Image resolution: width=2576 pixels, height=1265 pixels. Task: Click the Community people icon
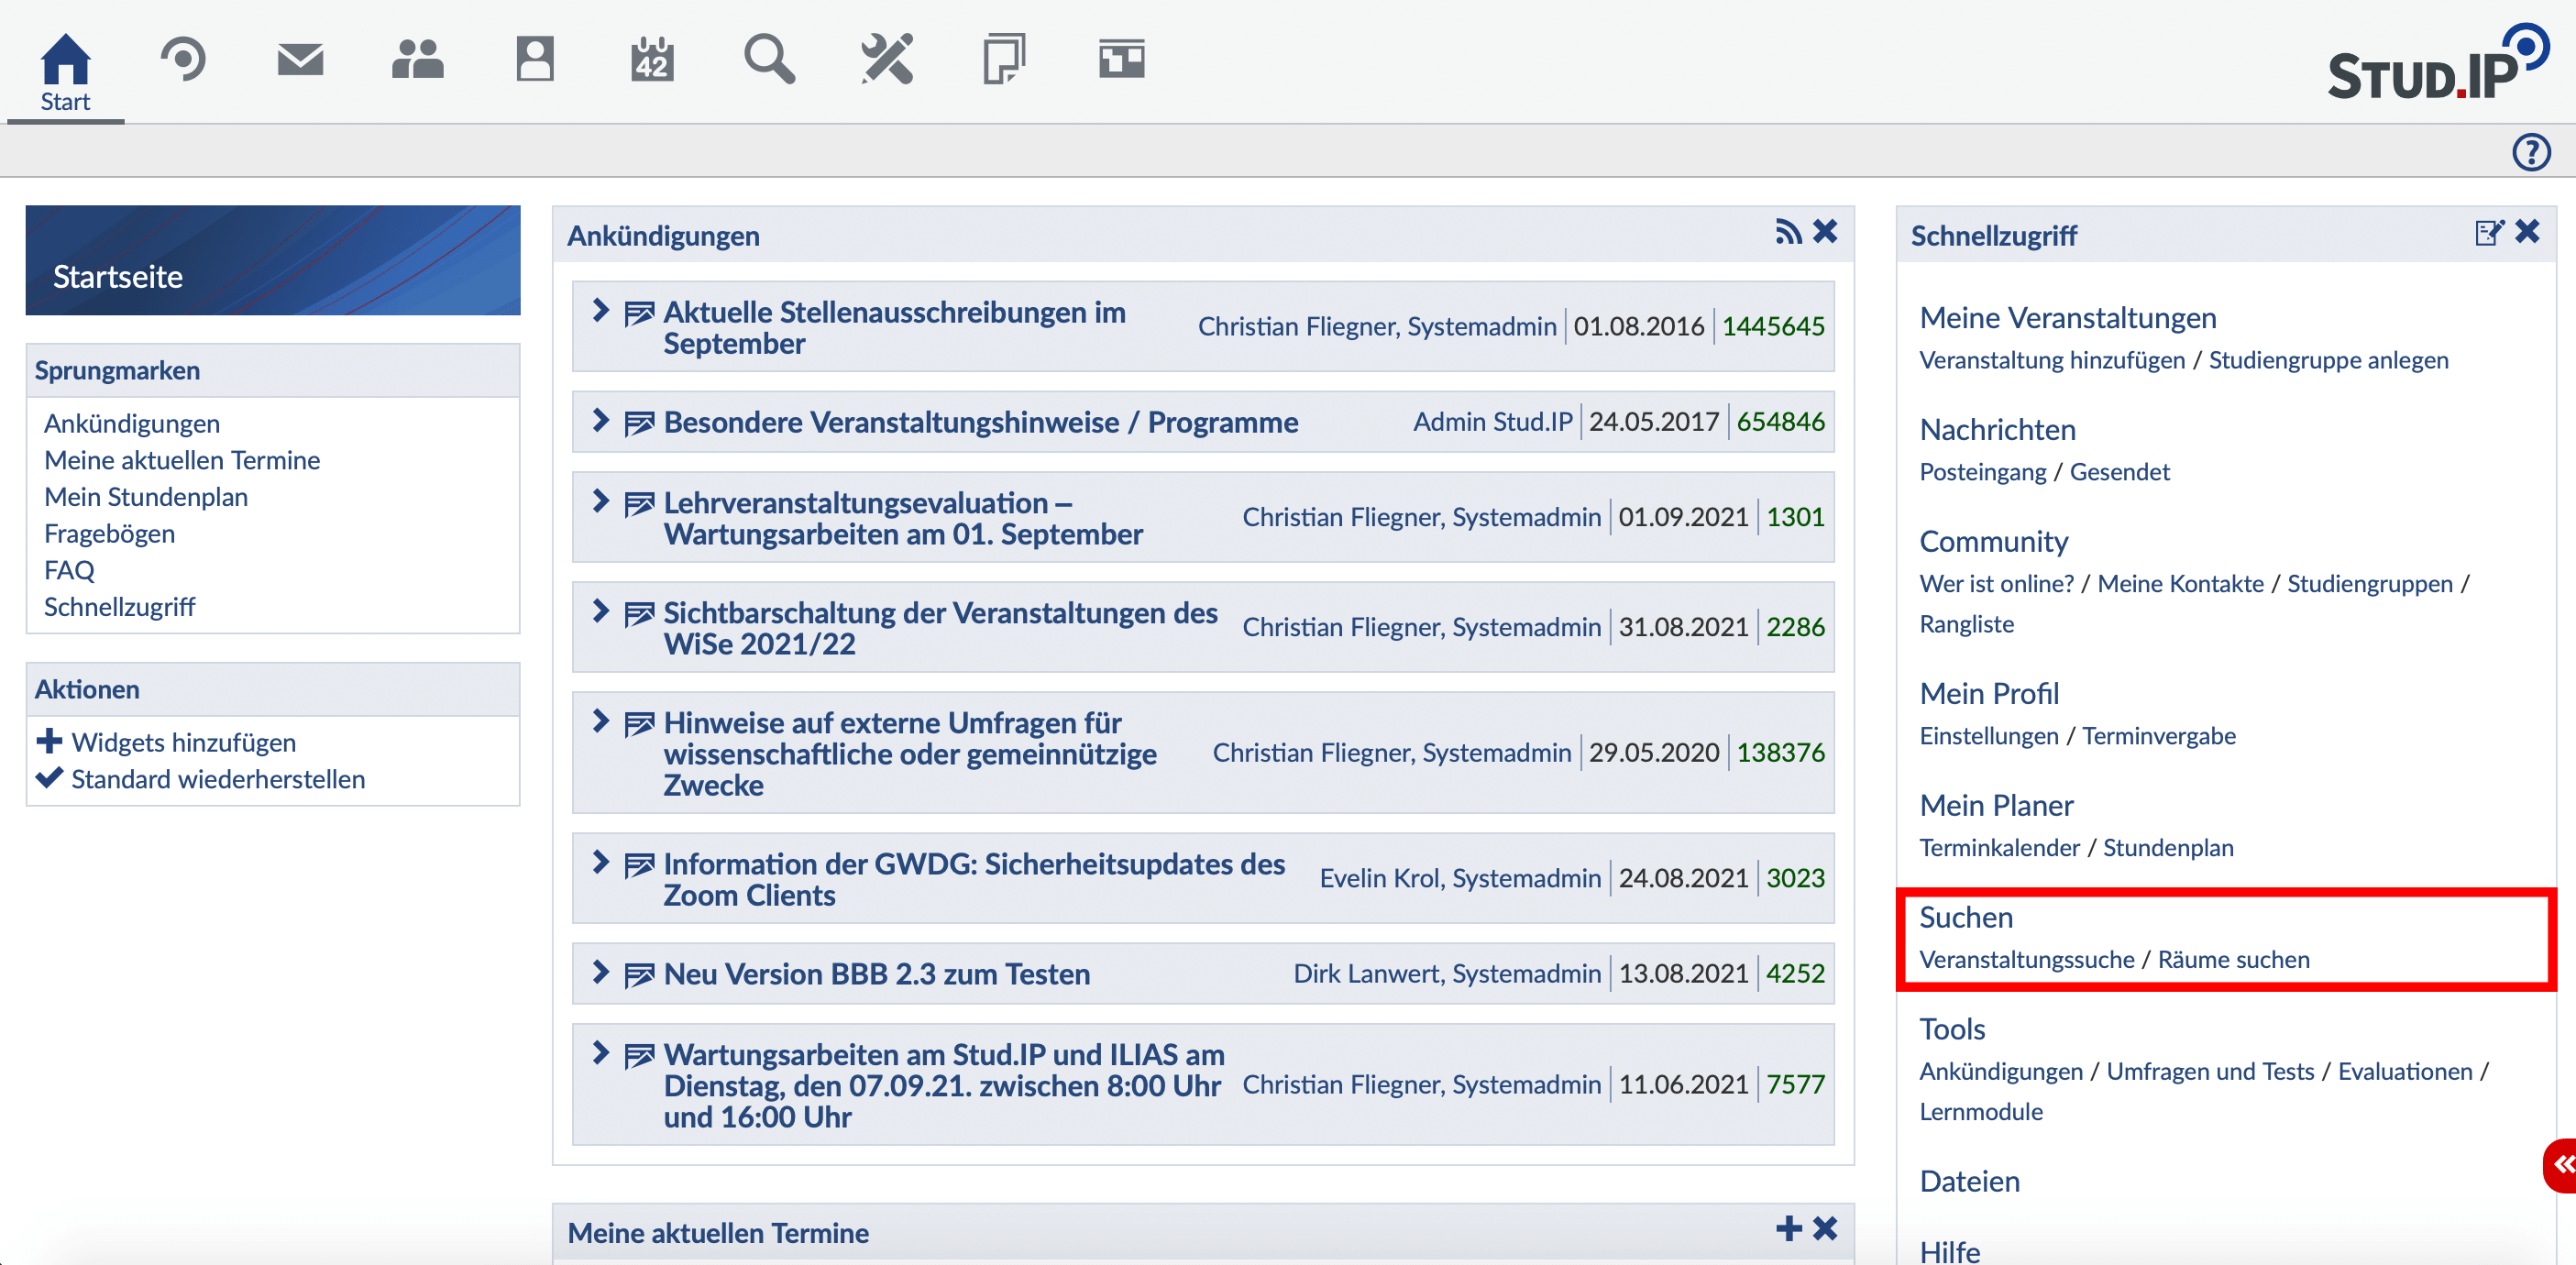tap(417, 60)
